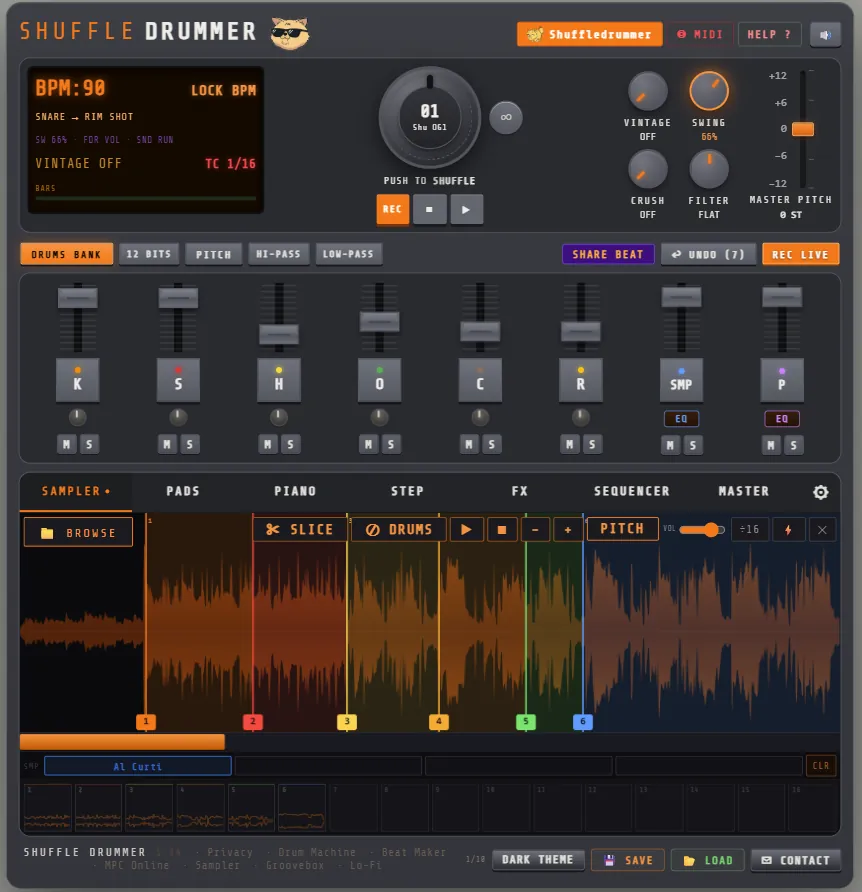Click the REC LIVE button

801,254
